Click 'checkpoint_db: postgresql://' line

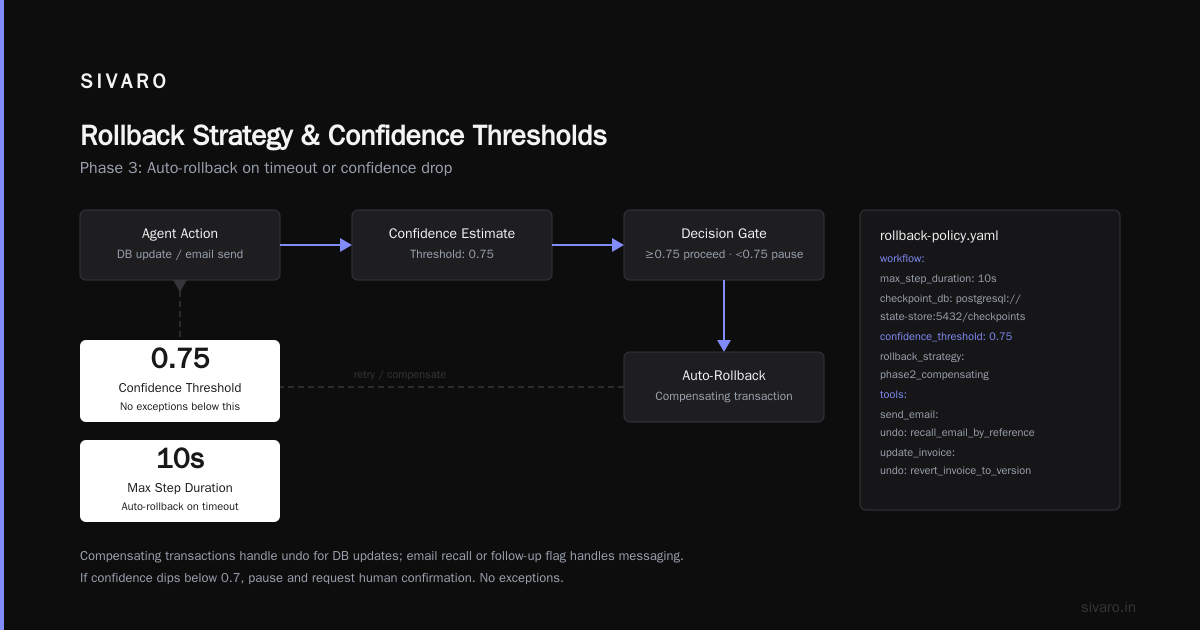(950, 298)
